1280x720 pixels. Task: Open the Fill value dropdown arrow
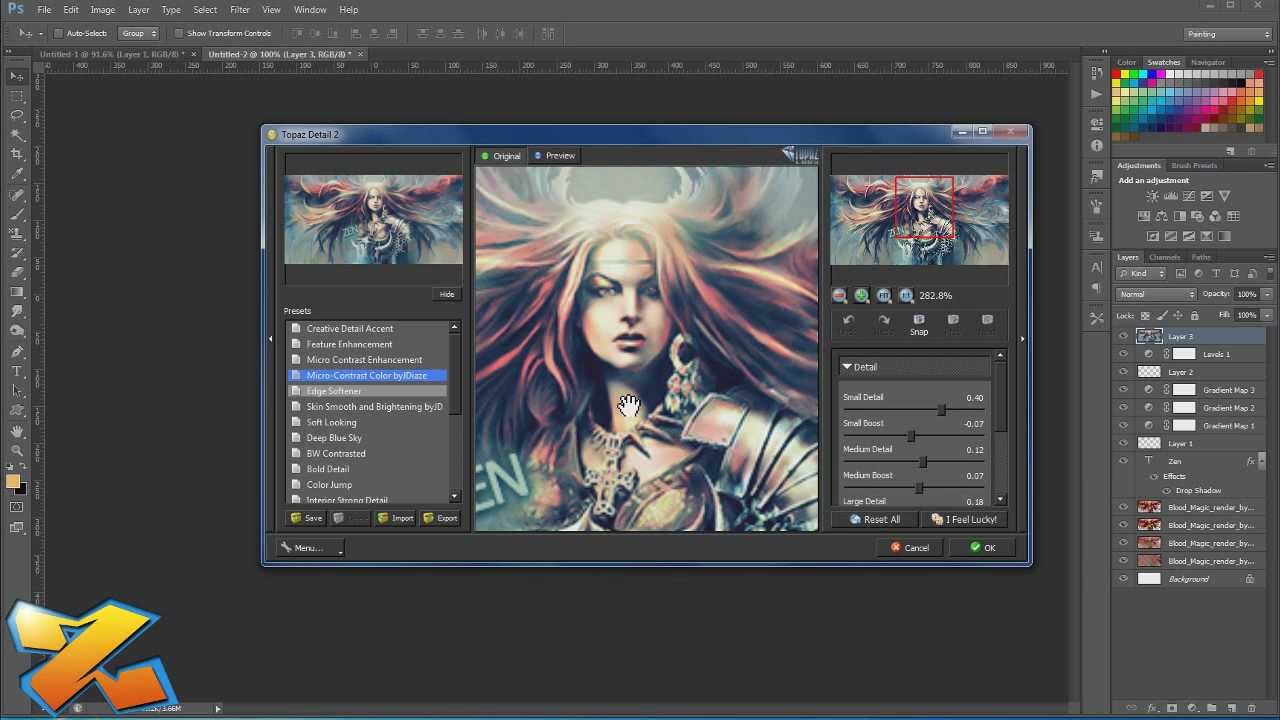pos(1267,315)
